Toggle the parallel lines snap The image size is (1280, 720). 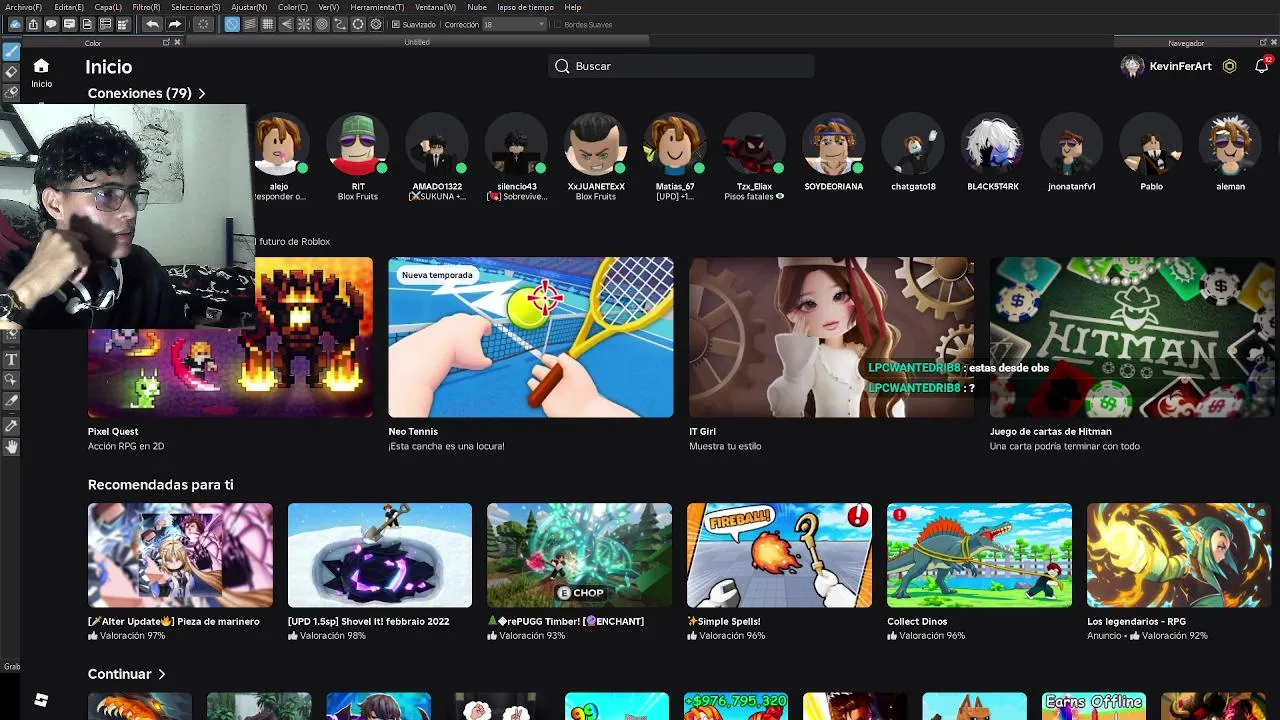point(250,24)
